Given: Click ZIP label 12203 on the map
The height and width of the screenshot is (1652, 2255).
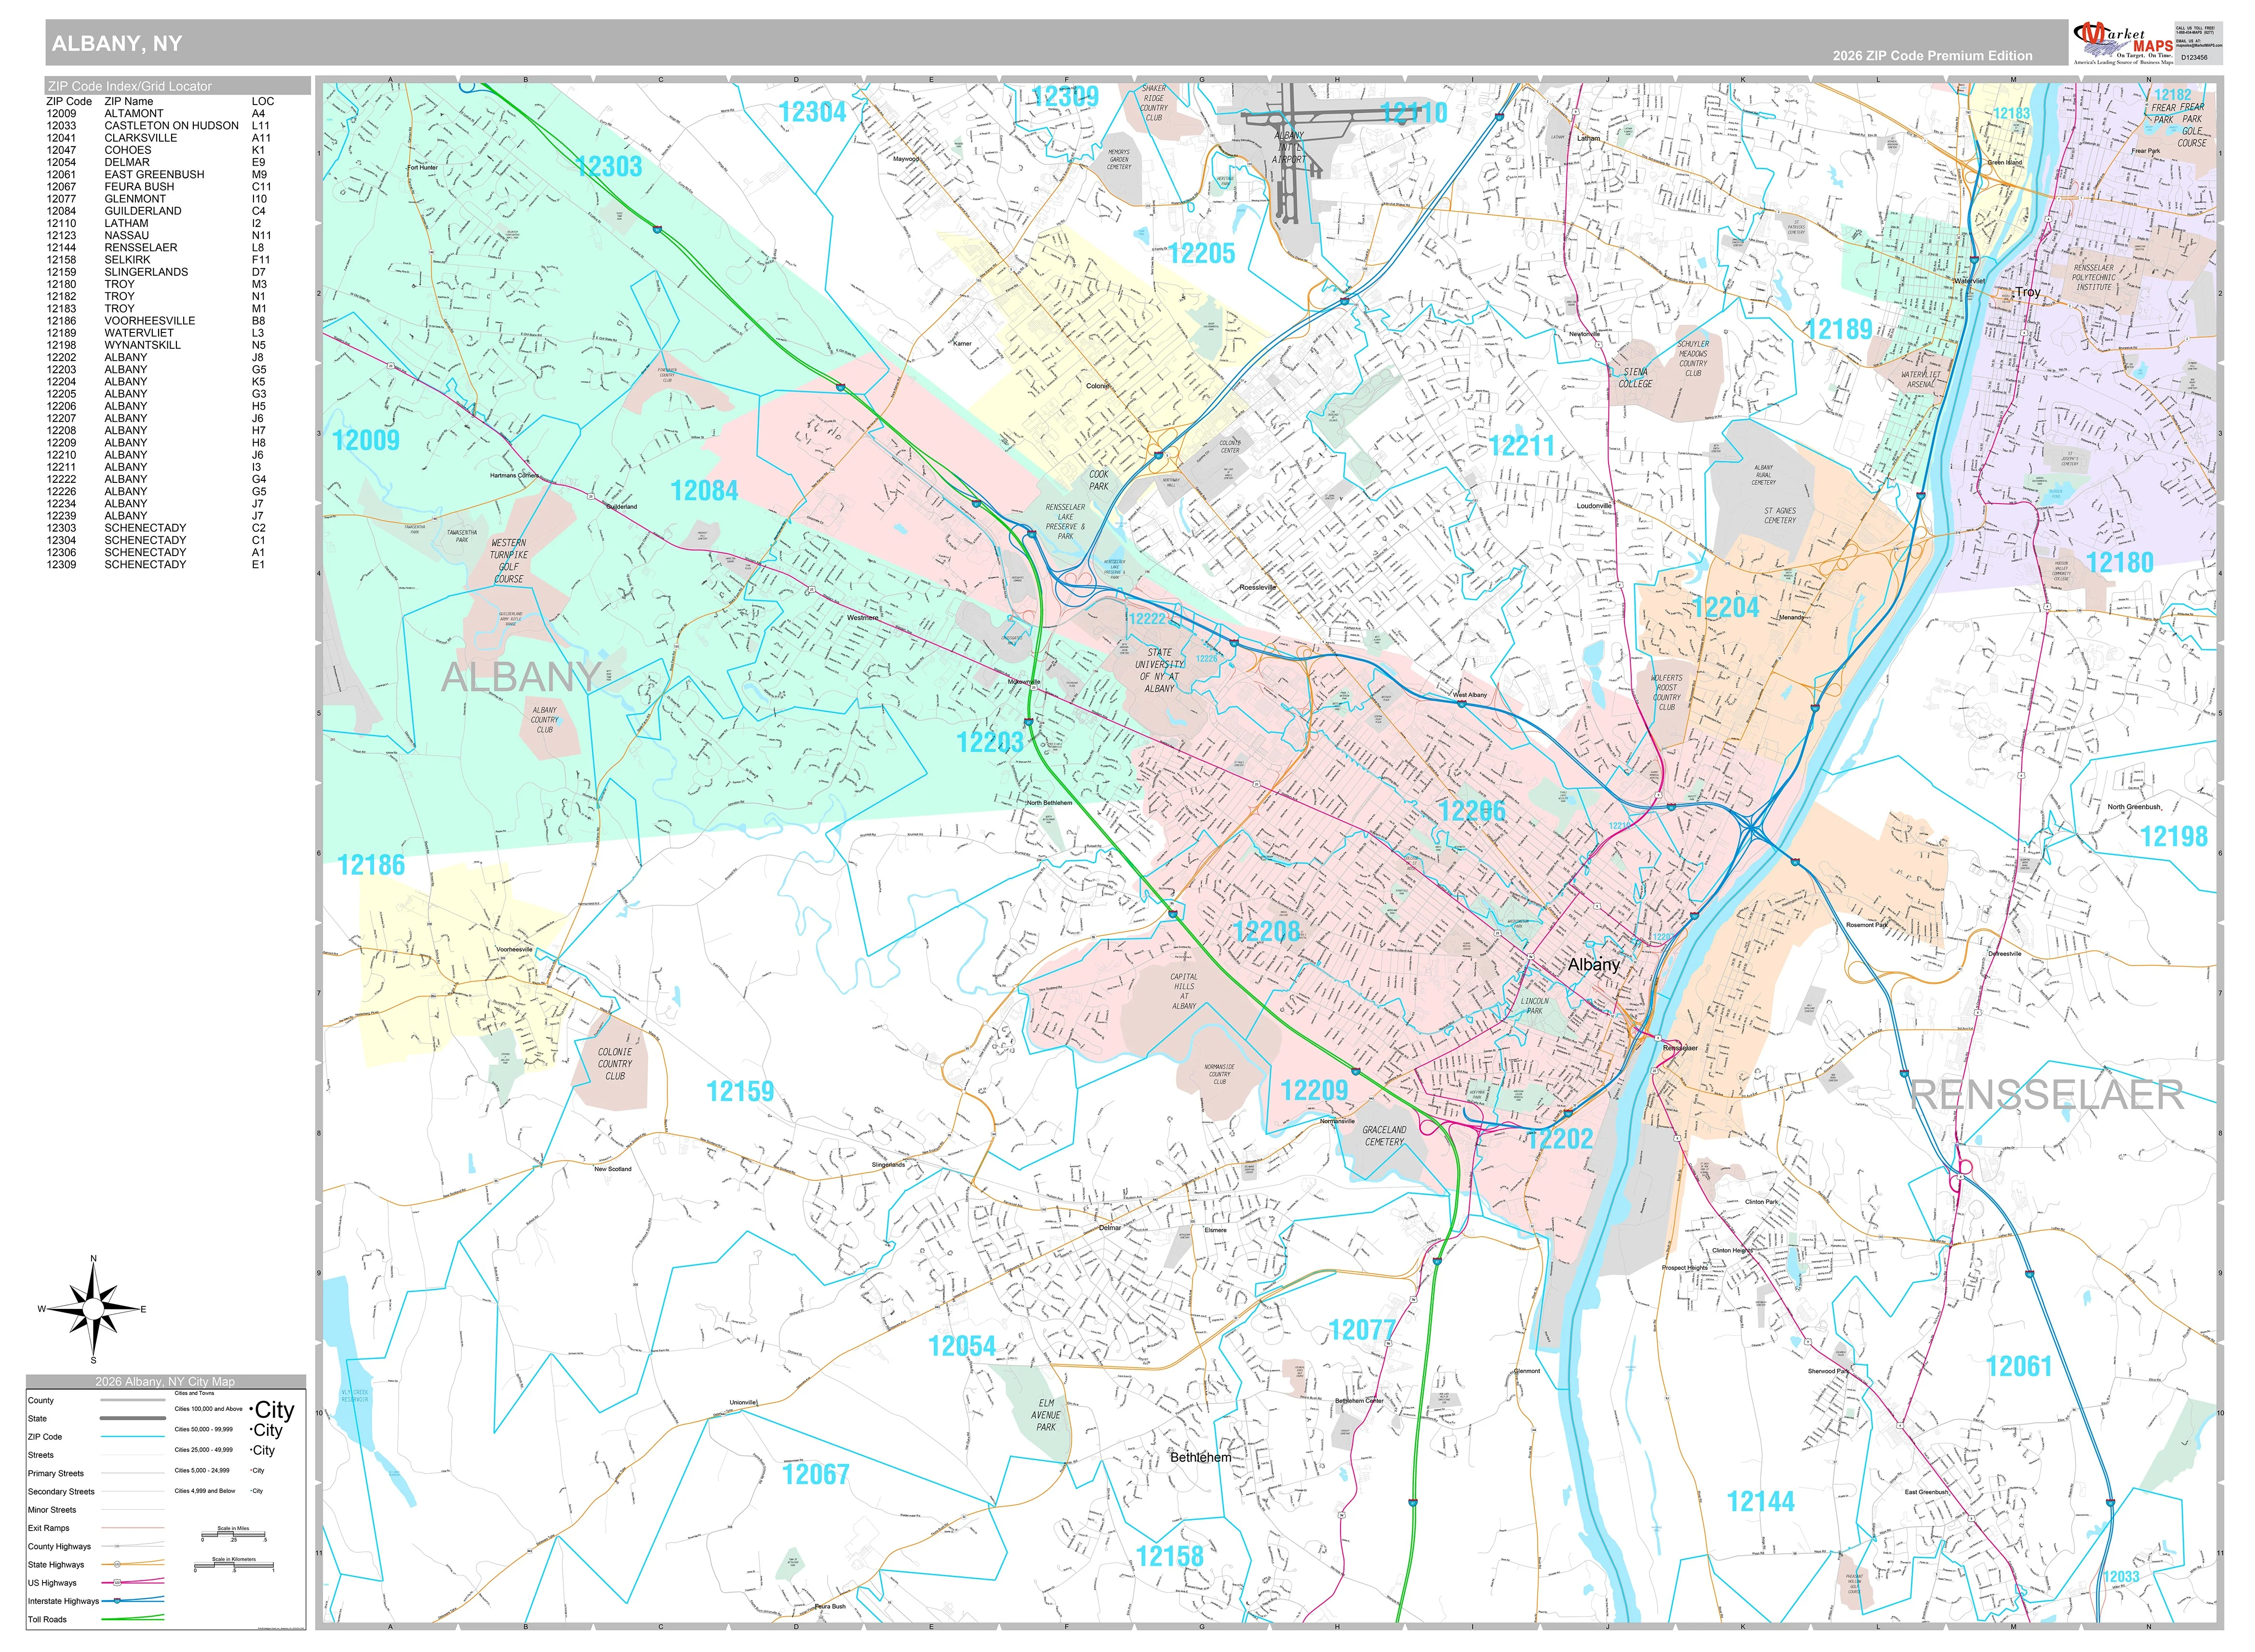Looking at the screenshot, I should point(990,742).
